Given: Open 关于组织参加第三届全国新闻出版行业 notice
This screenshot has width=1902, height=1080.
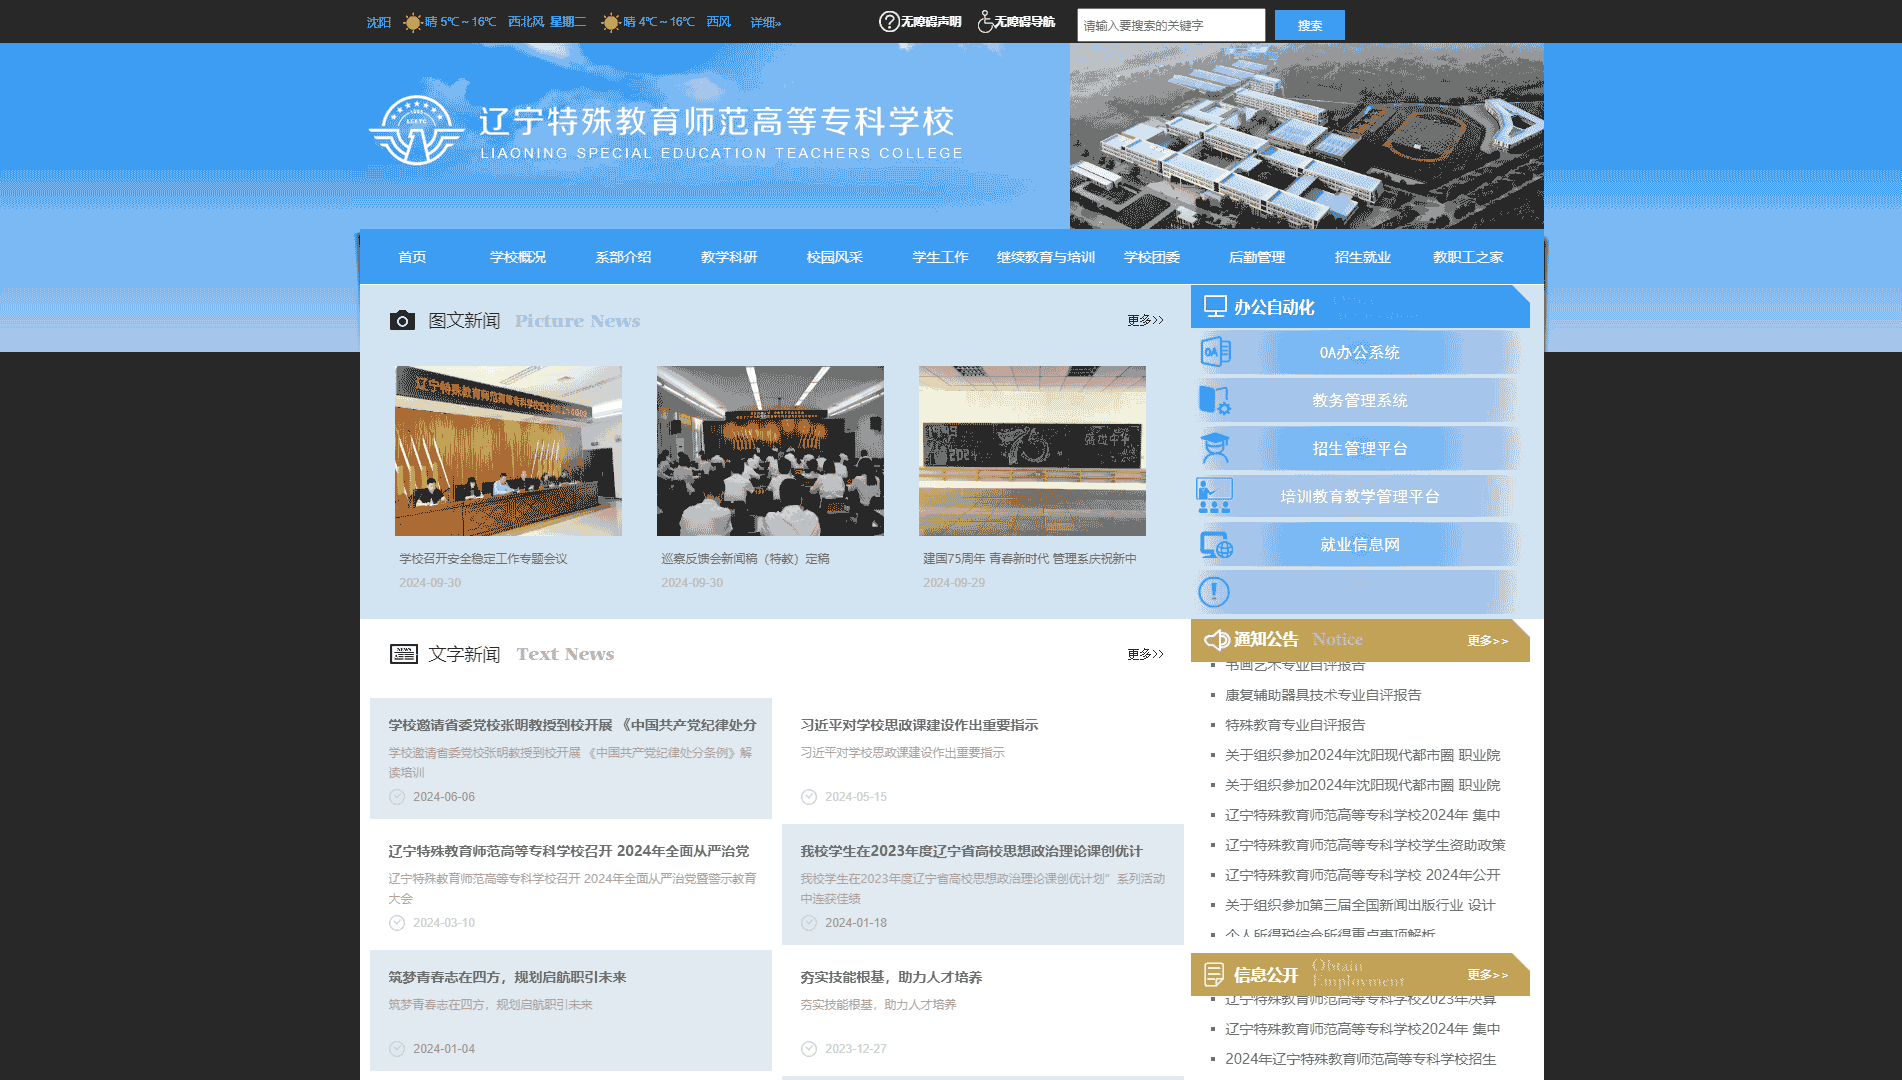Looking at the screenshot, I should click(1360, 905).
